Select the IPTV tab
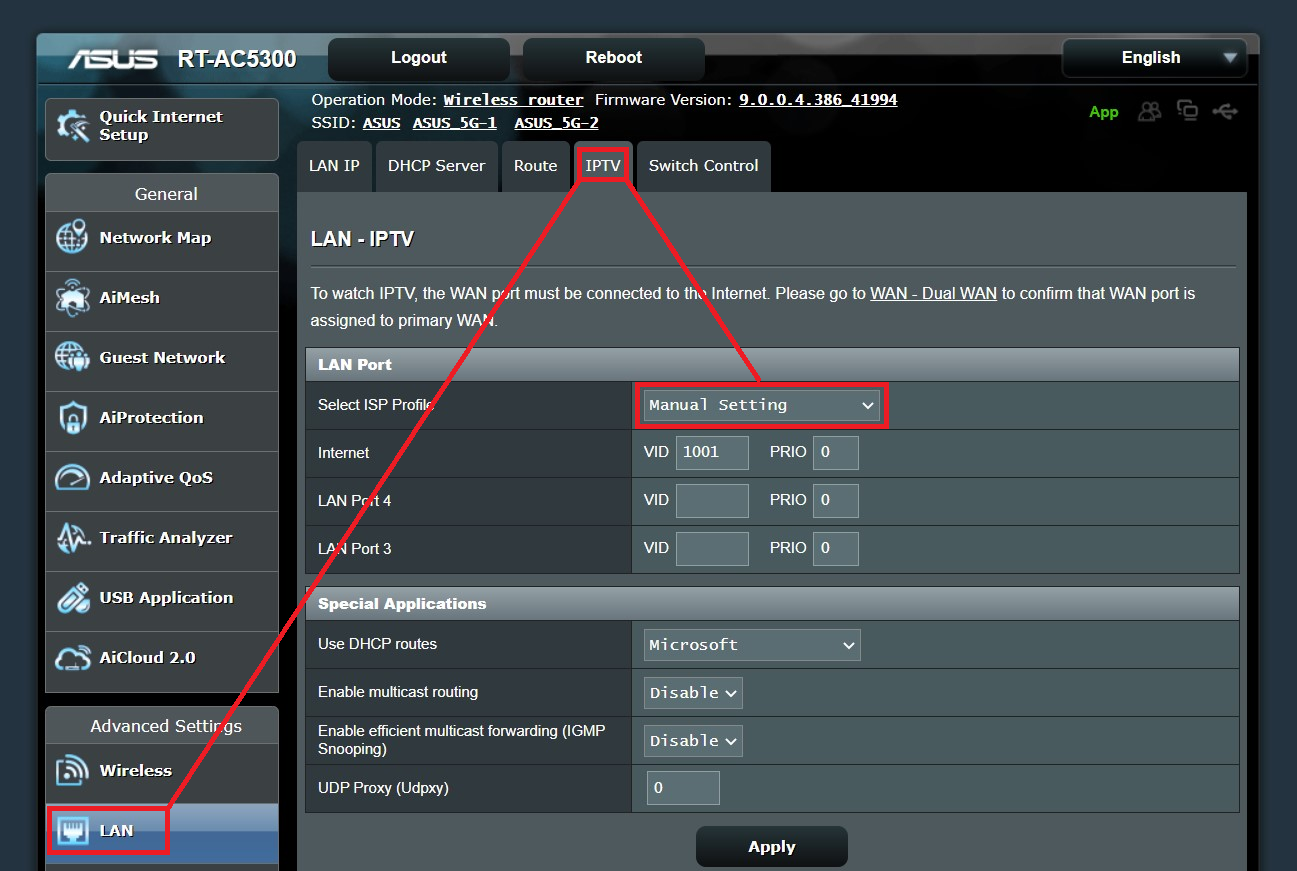 click(603, 166)
